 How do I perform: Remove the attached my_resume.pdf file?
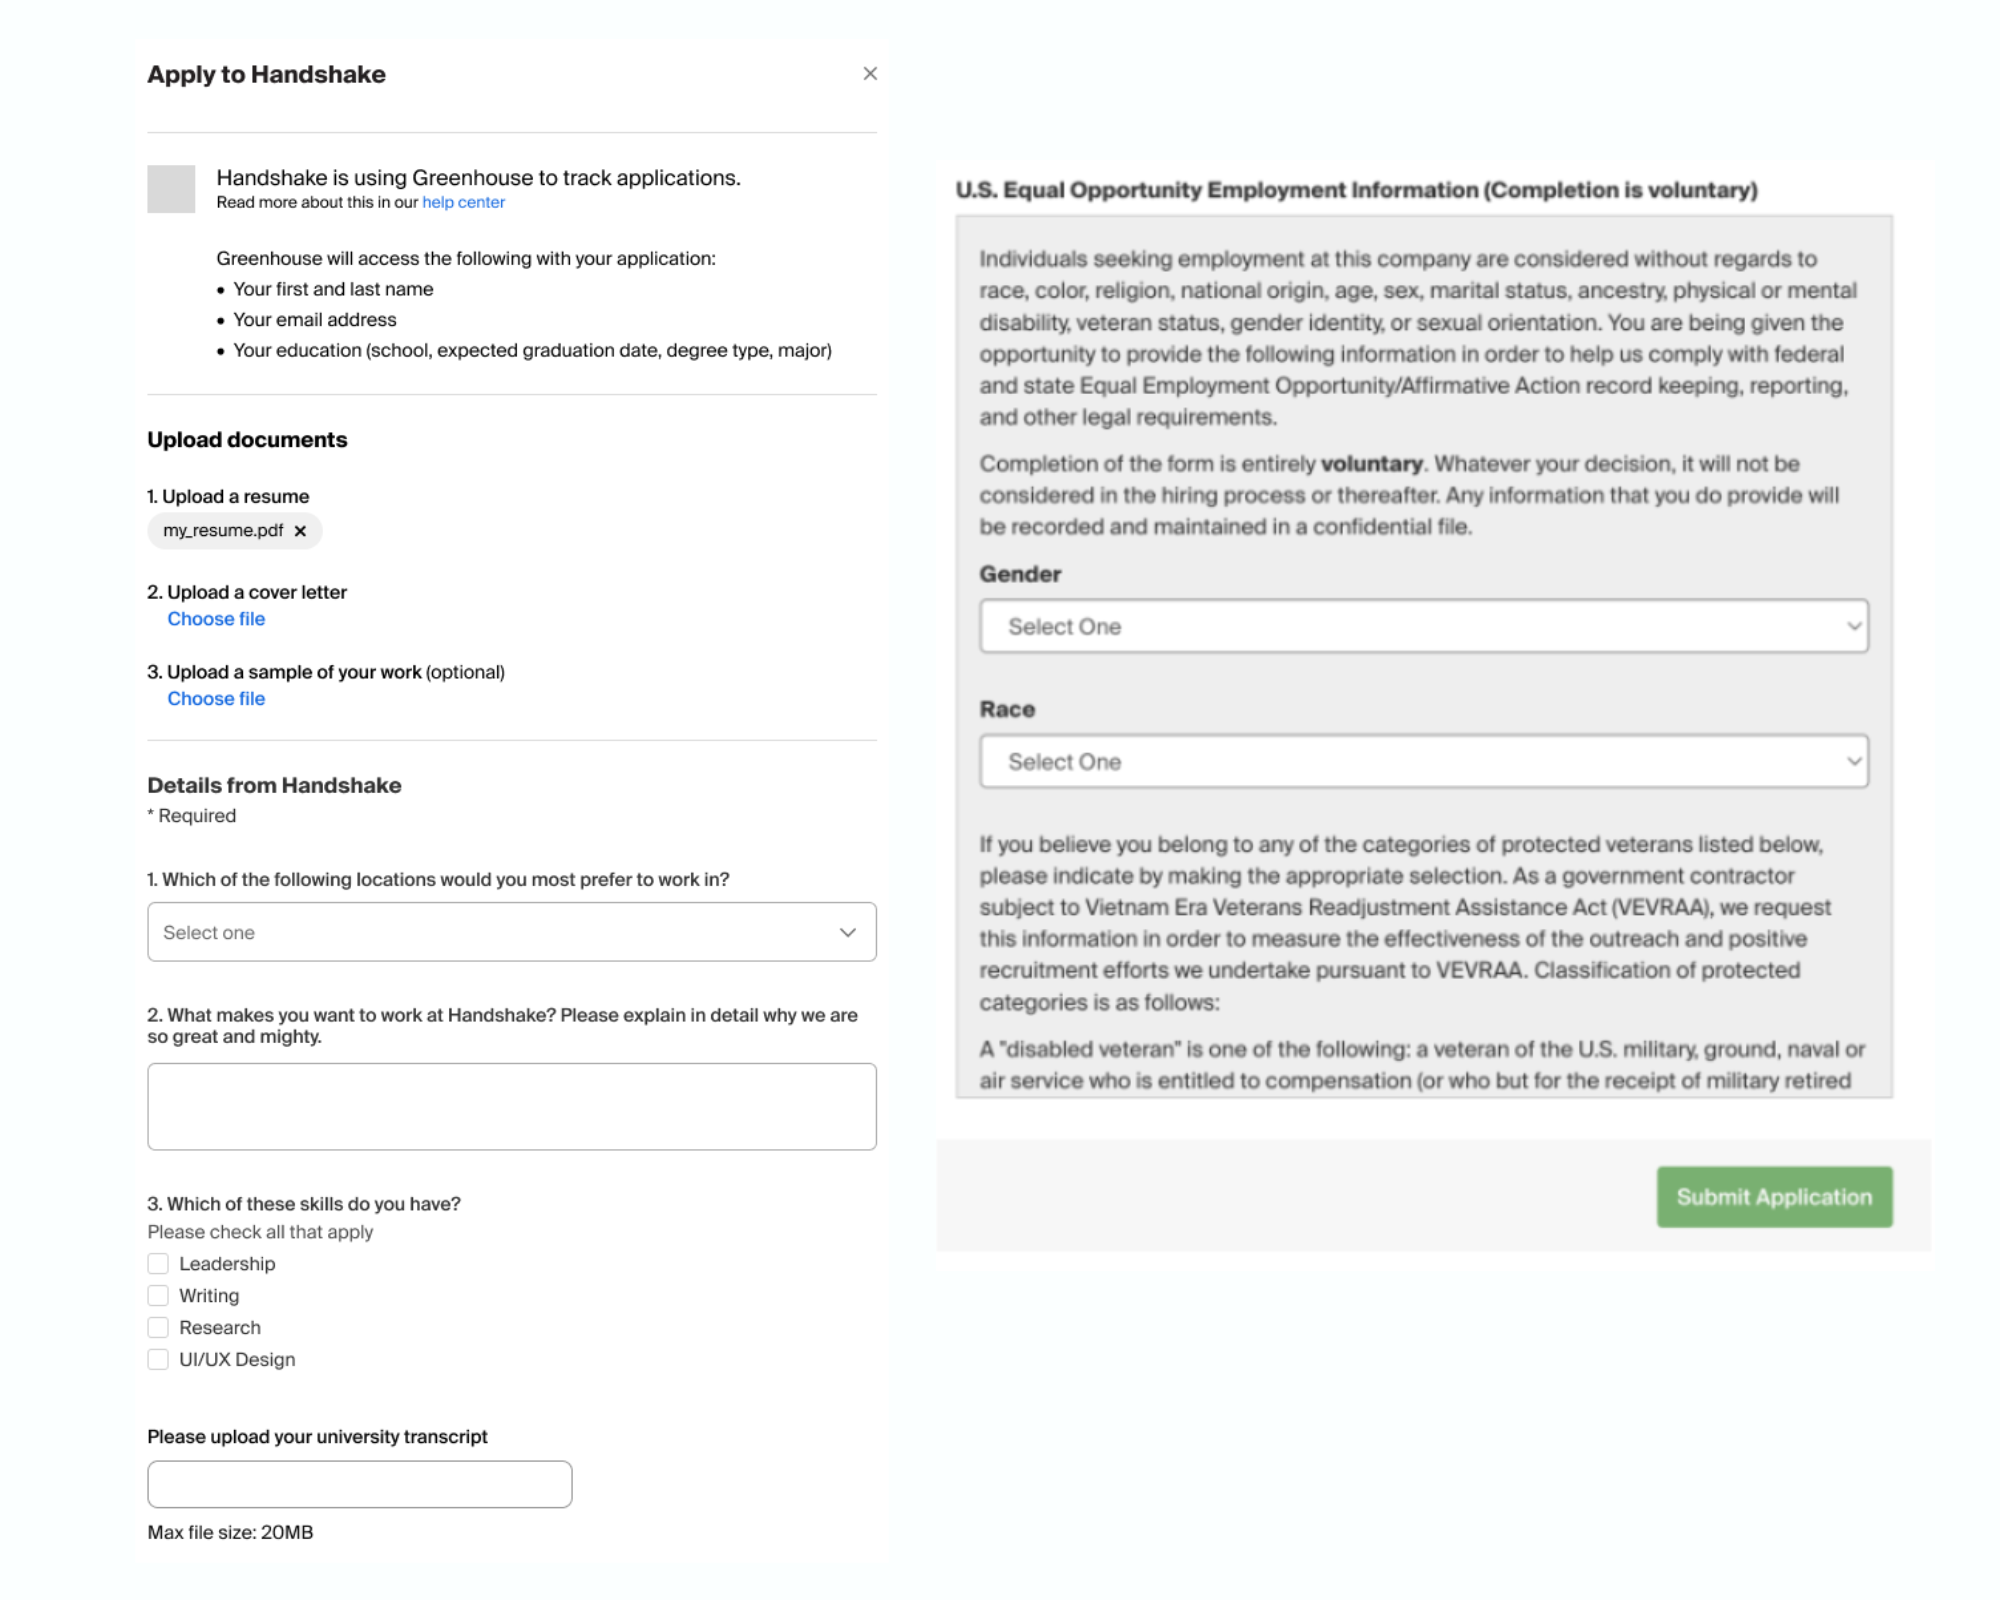pyautogui.click(x=300, y=531)
